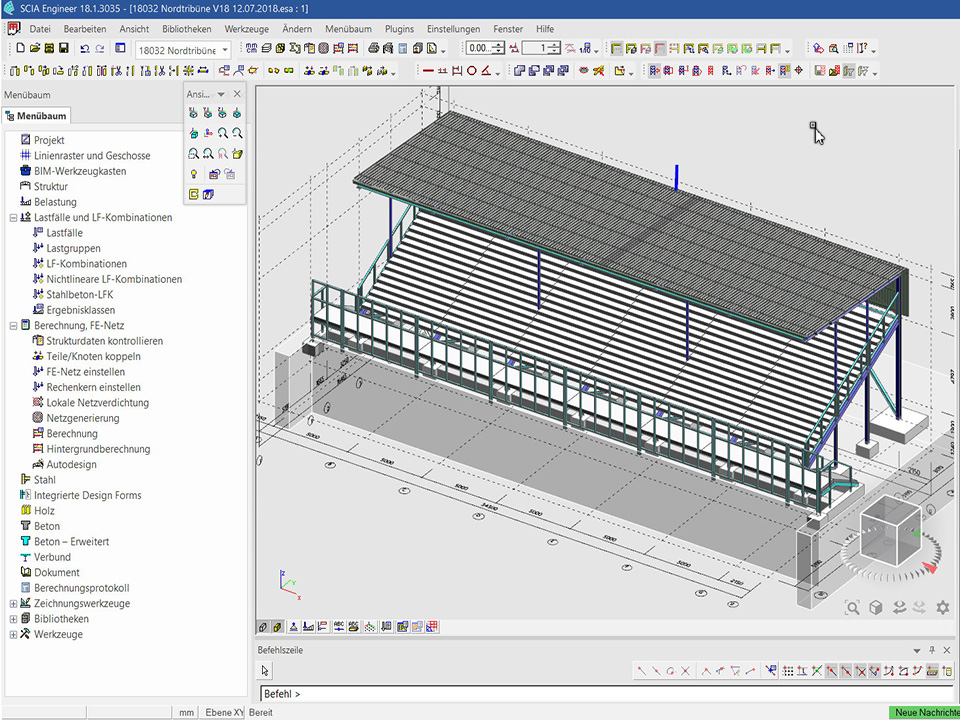Image resolution: width=960 pixels, height=720 pixels.
Task: Click the 'Neue Nachrichten' notification button
Action: pos(924,712)
